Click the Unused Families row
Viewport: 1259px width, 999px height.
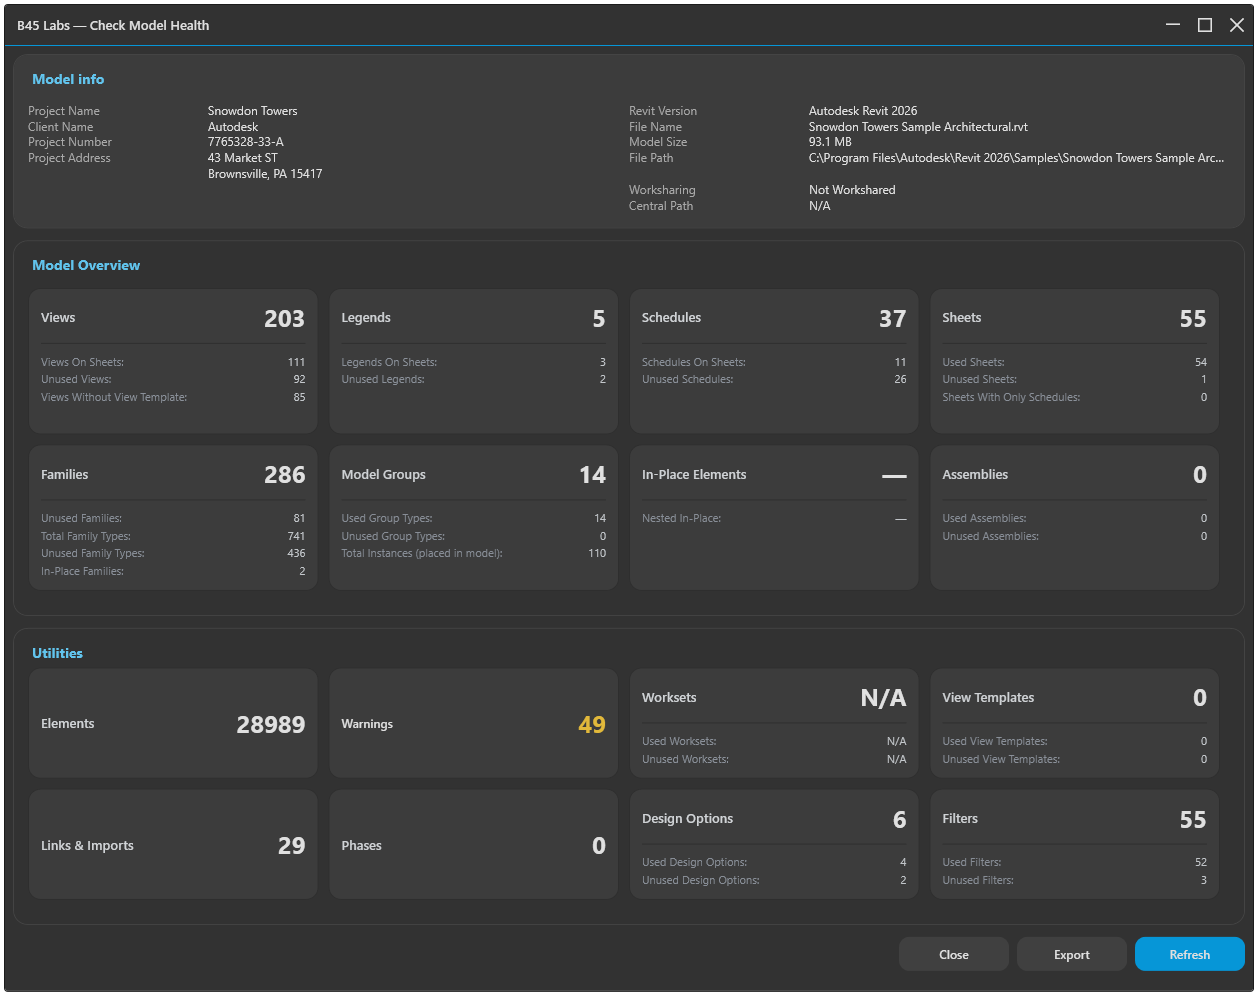tap(173, 518)
